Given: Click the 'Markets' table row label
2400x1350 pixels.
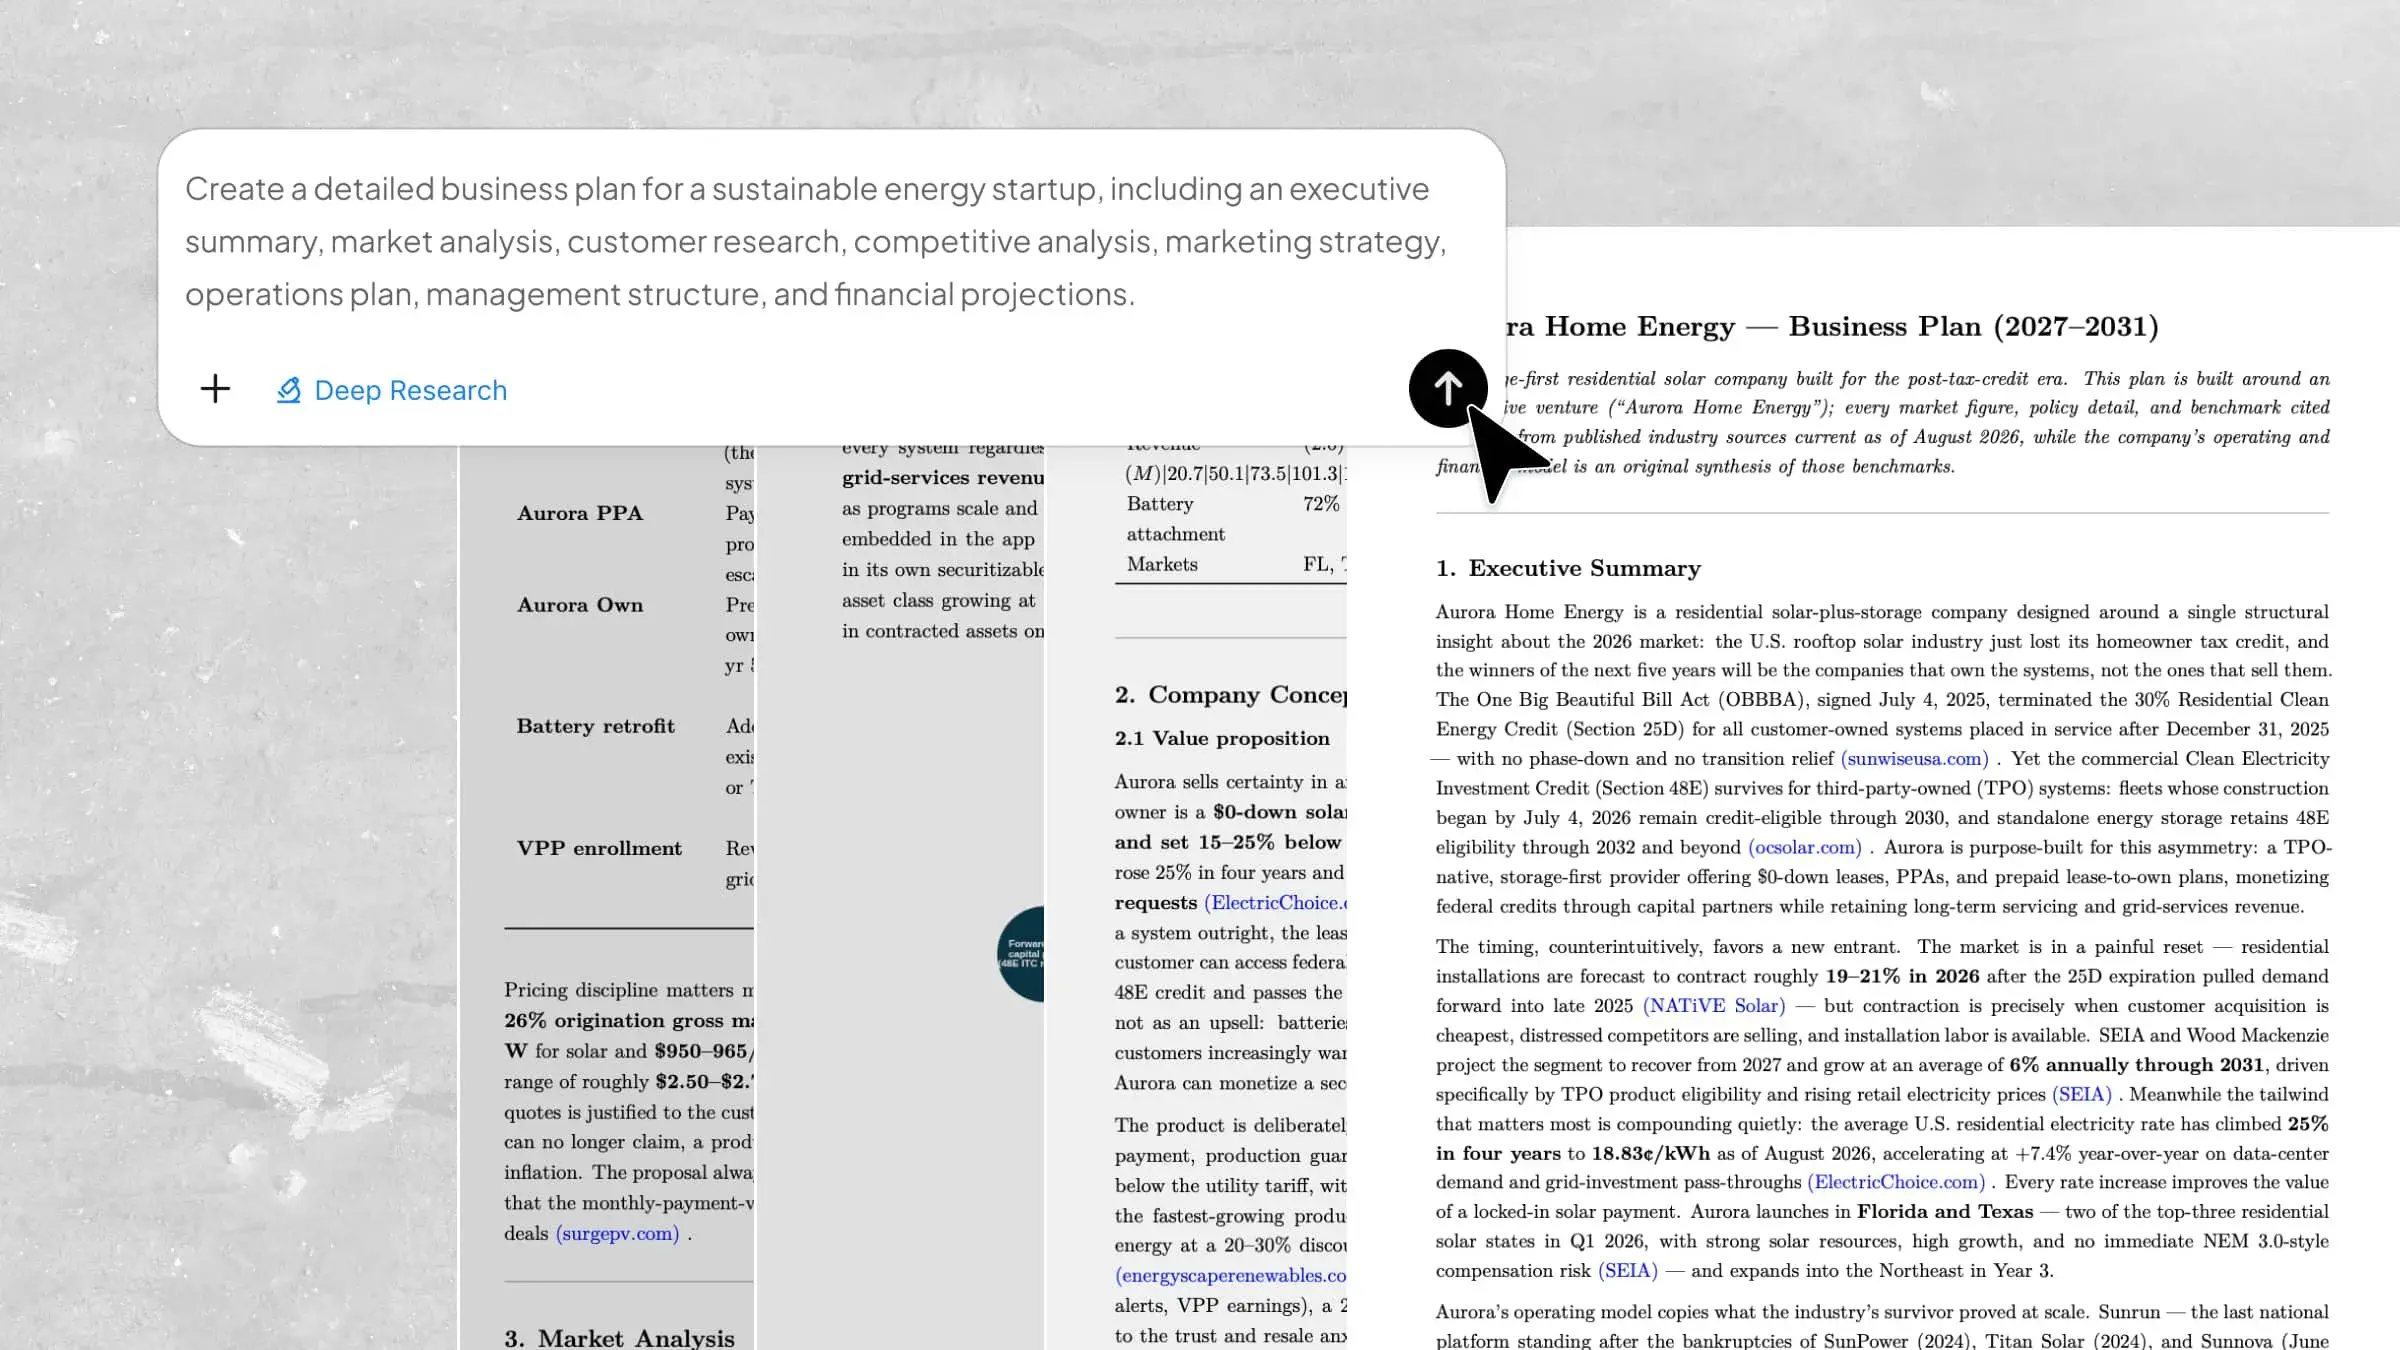Looking at the screenshot, I should (1162, 564).
